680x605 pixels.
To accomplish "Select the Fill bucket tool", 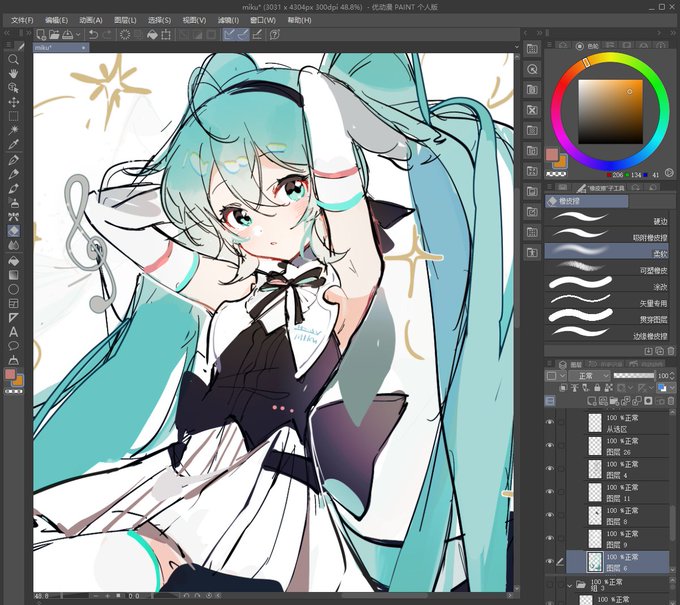I will (13, 261).
